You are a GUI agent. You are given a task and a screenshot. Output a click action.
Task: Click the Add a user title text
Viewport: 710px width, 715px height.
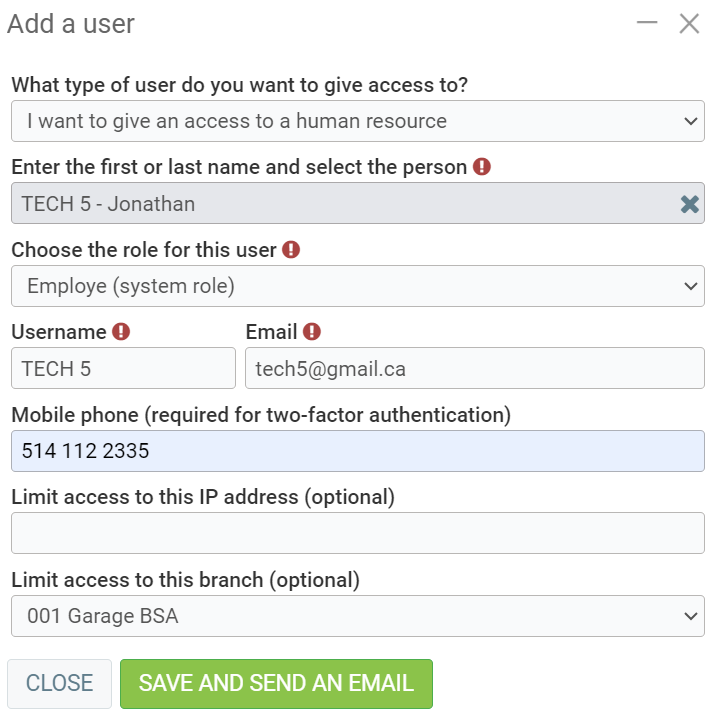[x=71, y=24]
